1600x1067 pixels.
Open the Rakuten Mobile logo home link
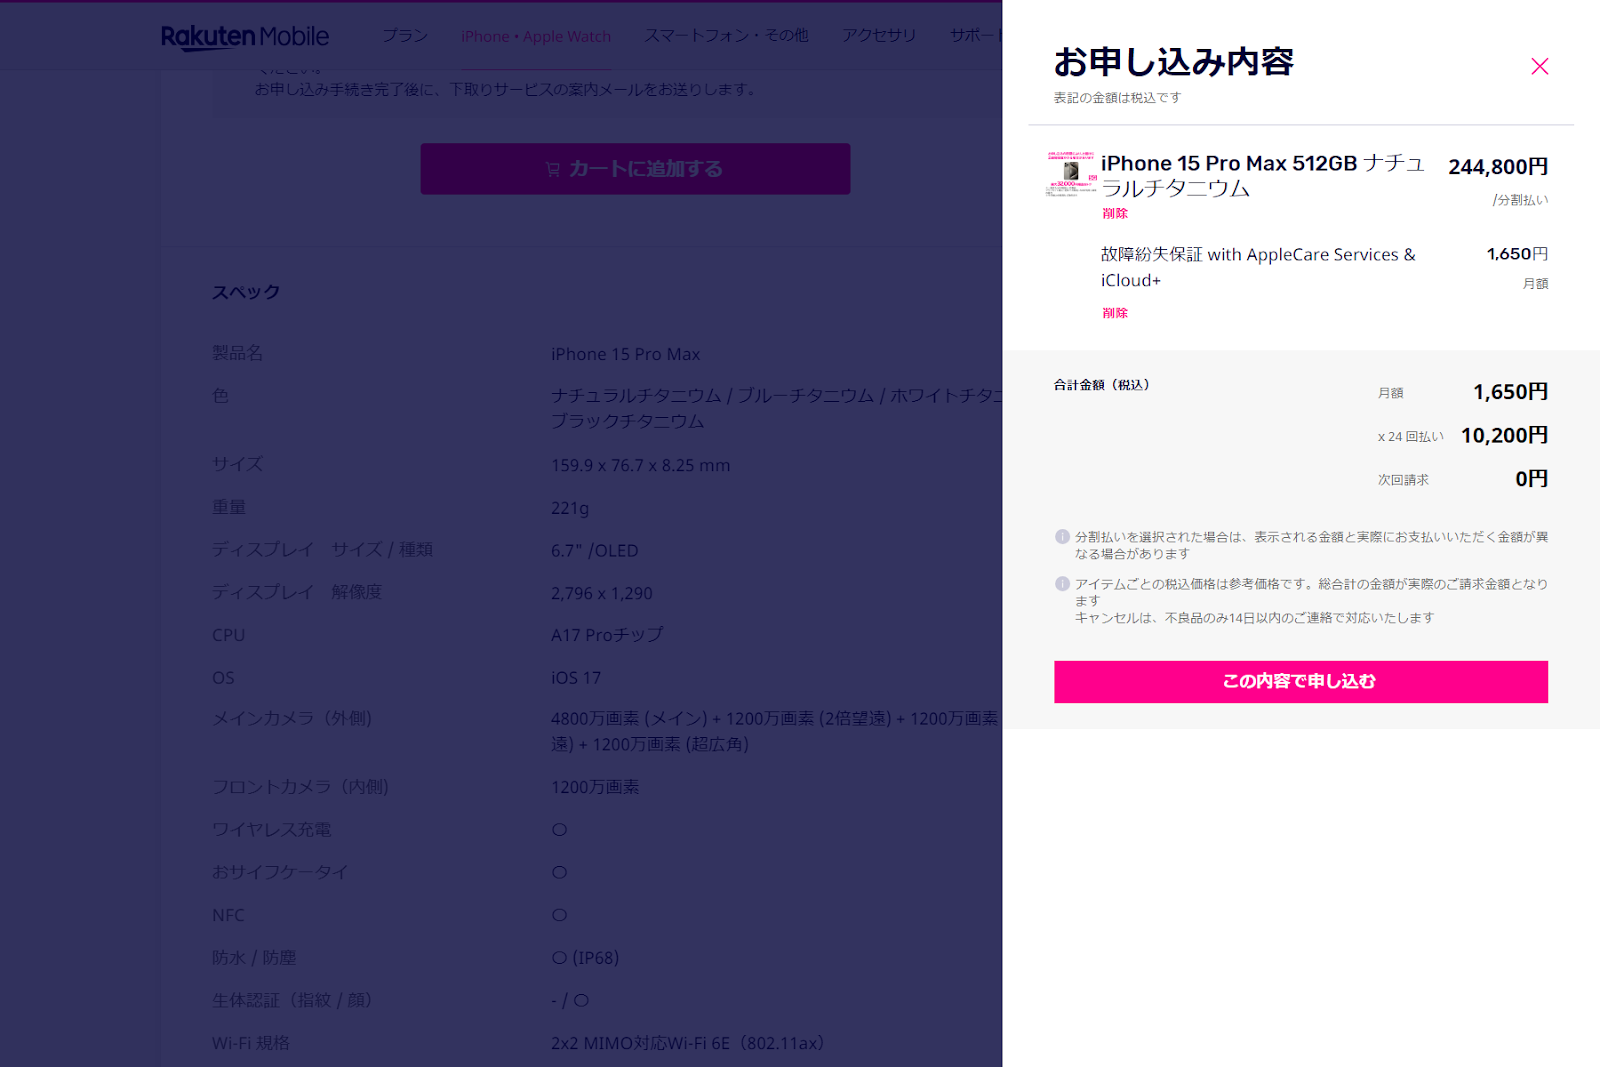(245, 36)
